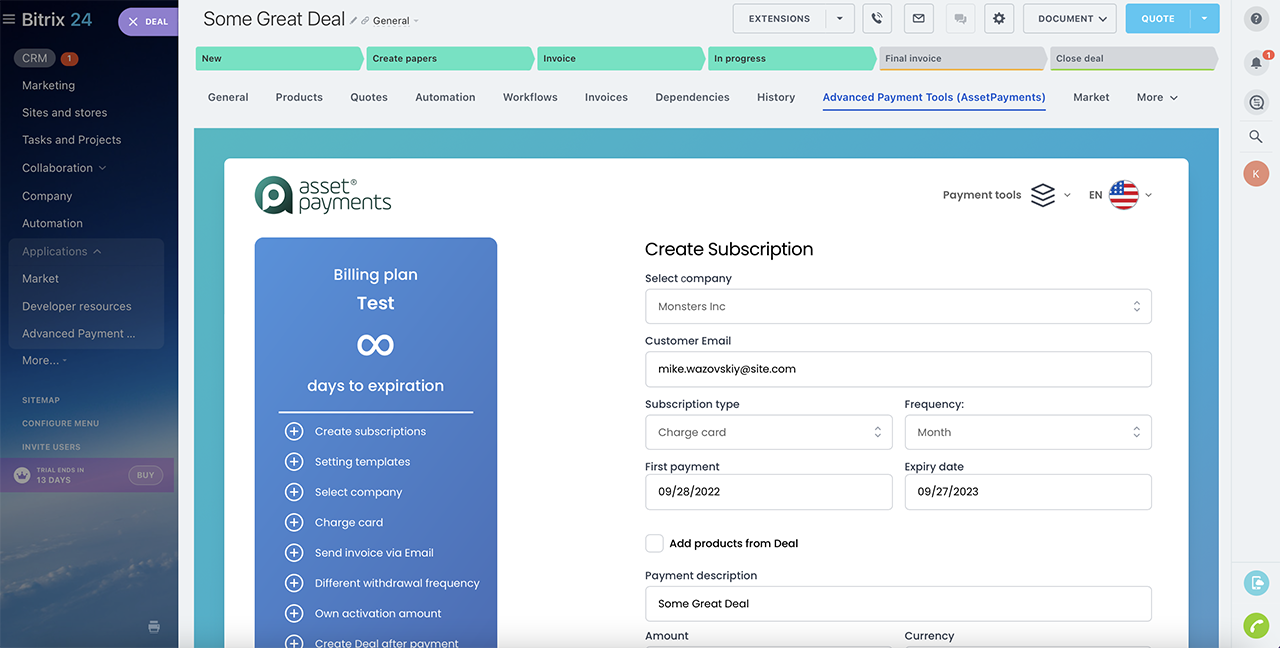The height and width of the screenshot is (648, 1280).
Task: Open the notifications bell icon
Action: coord(1256,63)
